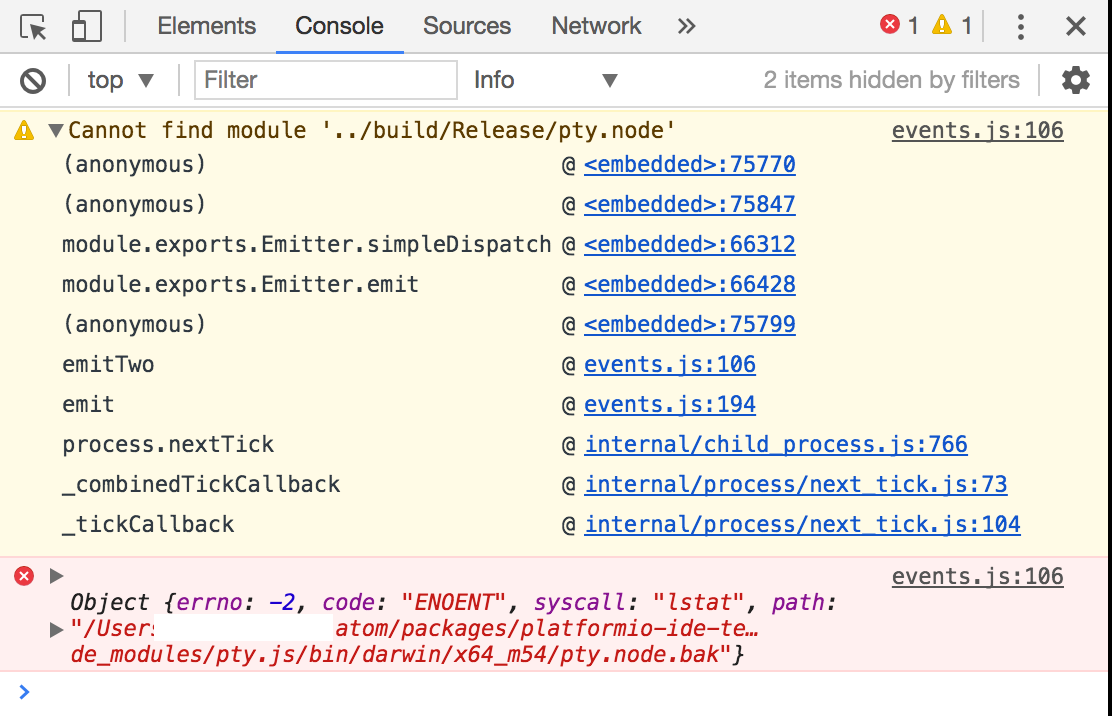1112x716 pixels.
Task: Open events.js:106 link on the warning row
Action: pyautogui.click(x=977, y=130)
